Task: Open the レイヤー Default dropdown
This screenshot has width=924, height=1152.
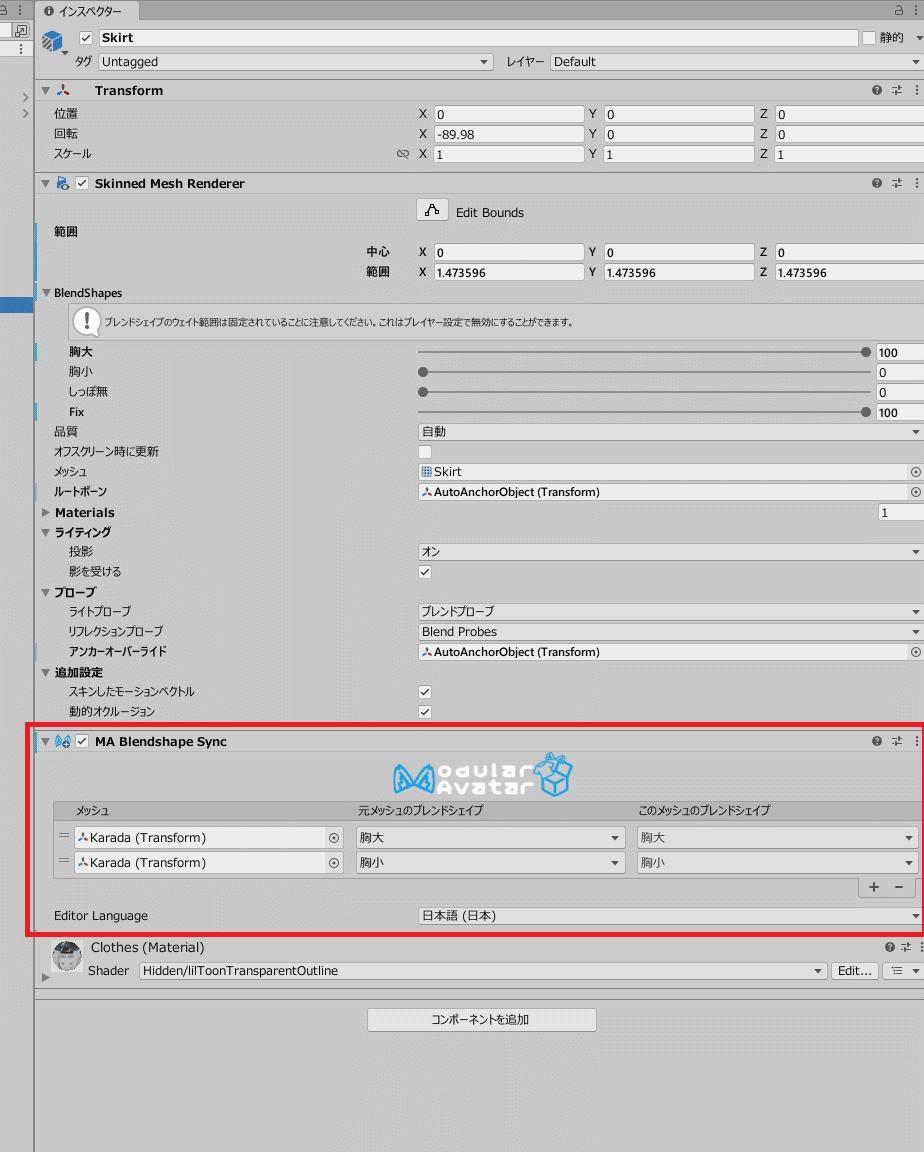Action: click(737, 62)
